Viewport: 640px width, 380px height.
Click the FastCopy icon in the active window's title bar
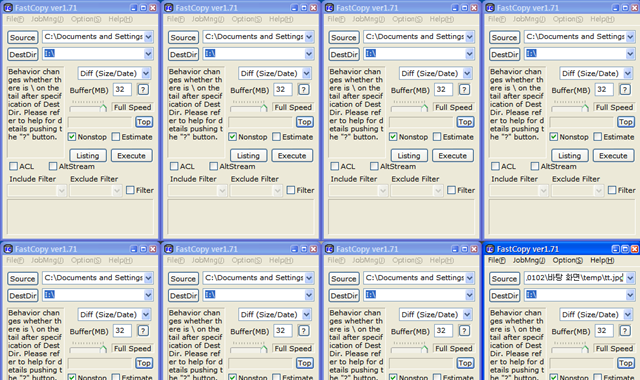tap(490, 249)
